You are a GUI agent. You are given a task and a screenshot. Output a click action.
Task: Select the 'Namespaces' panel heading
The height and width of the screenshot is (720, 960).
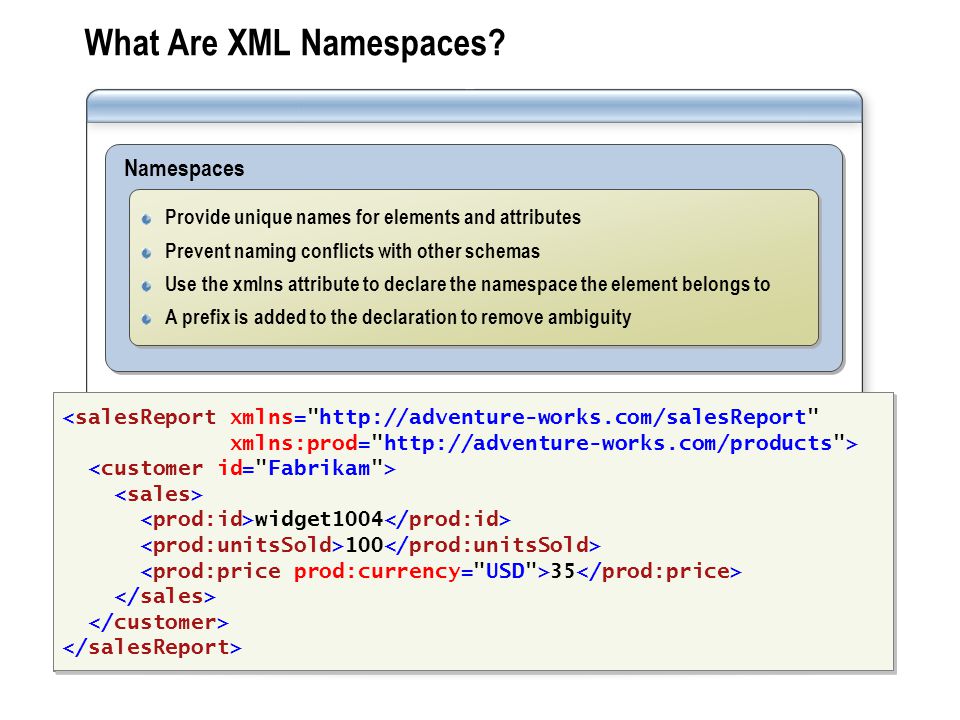click(184, 168)
